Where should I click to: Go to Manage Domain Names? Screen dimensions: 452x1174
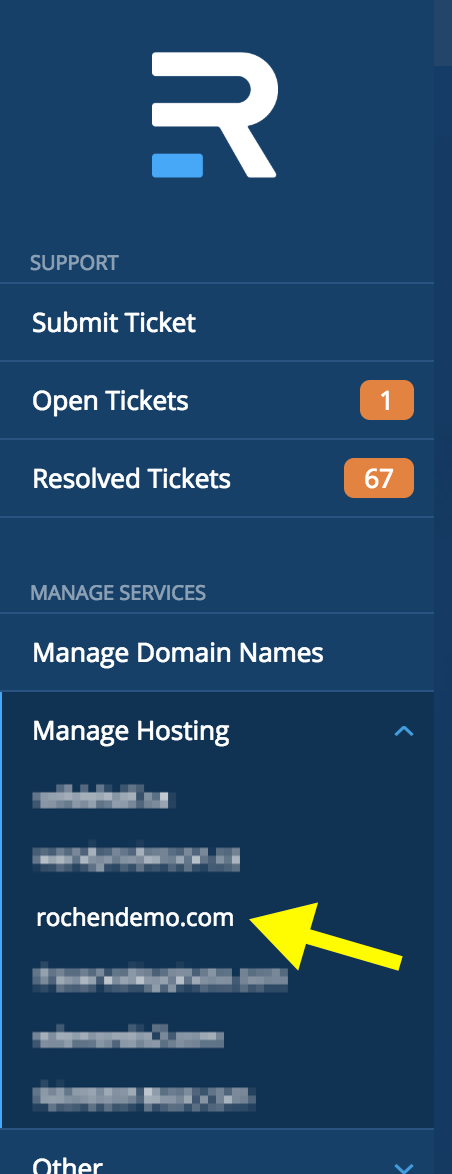click(217, 652)
